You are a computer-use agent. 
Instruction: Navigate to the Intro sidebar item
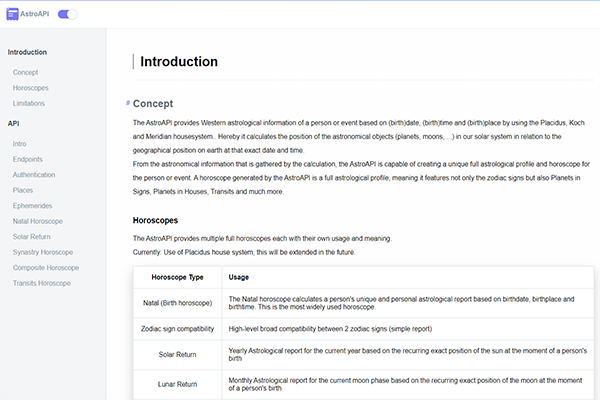pos(20,144)
